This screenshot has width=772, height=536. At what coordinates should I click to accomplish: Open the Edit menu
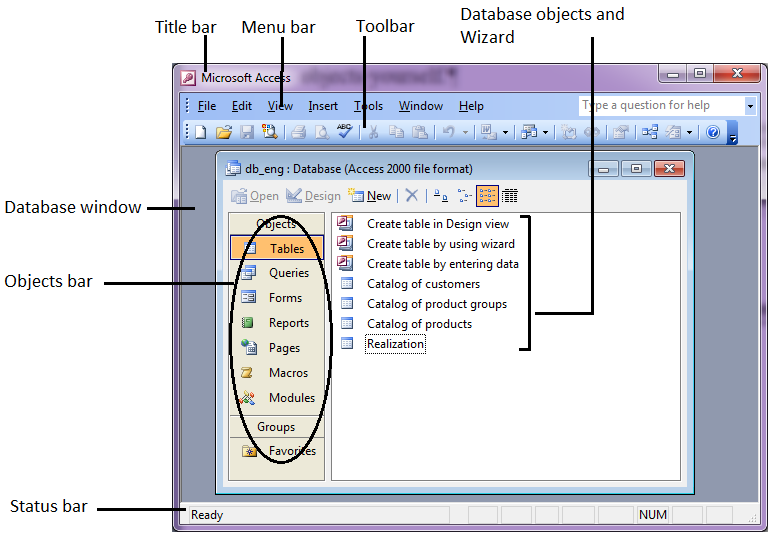(242, 106)
